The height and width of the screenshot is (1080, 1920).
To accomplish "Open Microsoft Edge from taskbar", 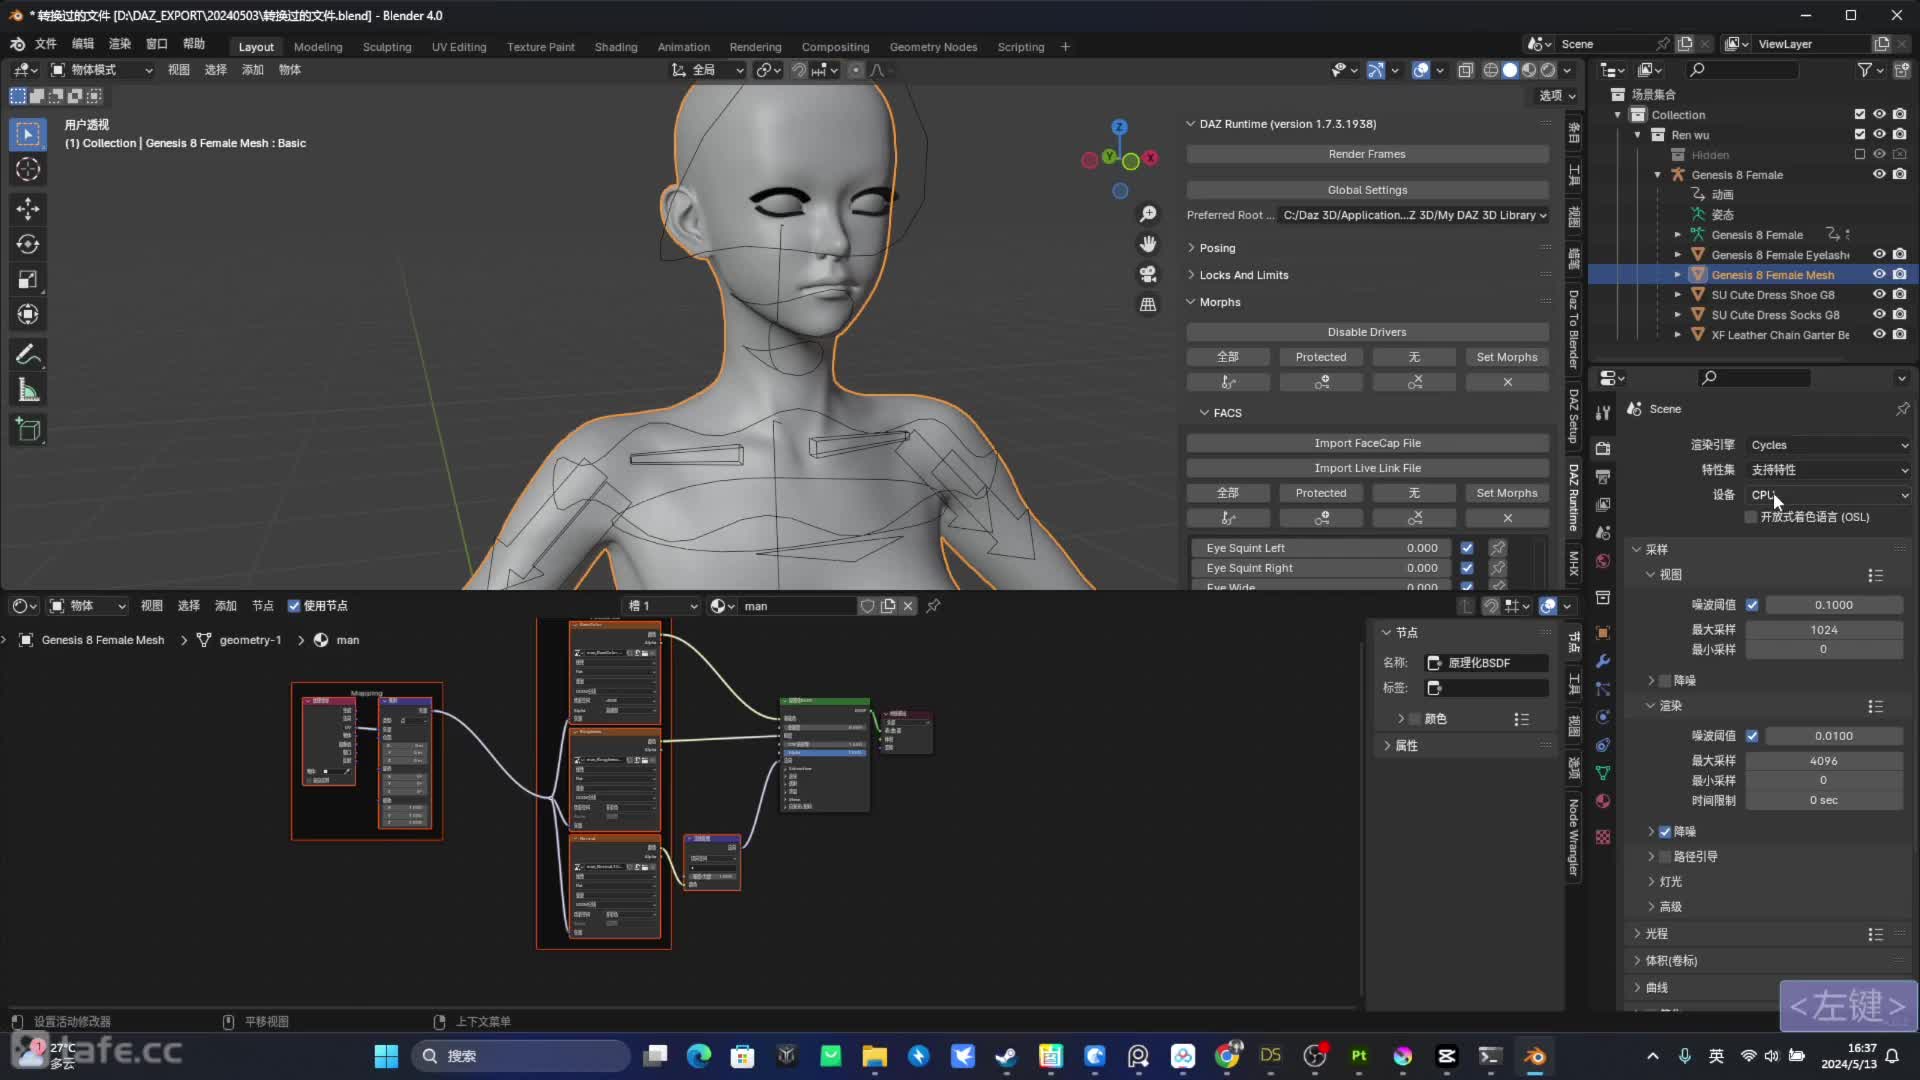I will [698, 1056].
